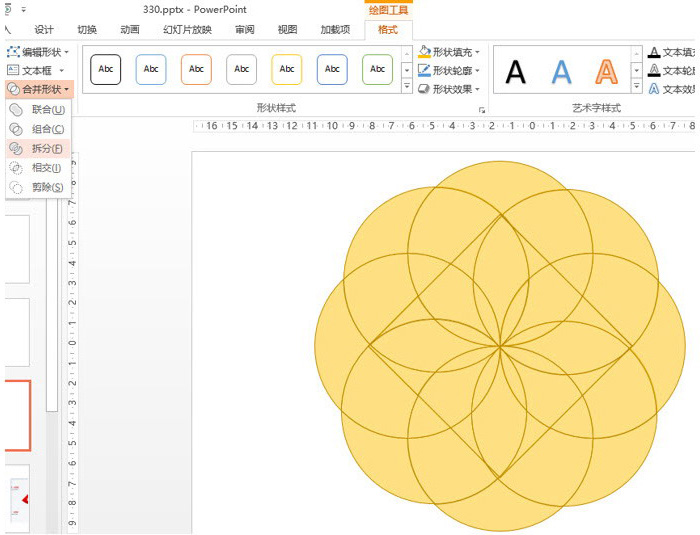Viewport: 700px width, 535px height.
Task: Switch to the Design (设计) tab
Action: tap(44, 30)
